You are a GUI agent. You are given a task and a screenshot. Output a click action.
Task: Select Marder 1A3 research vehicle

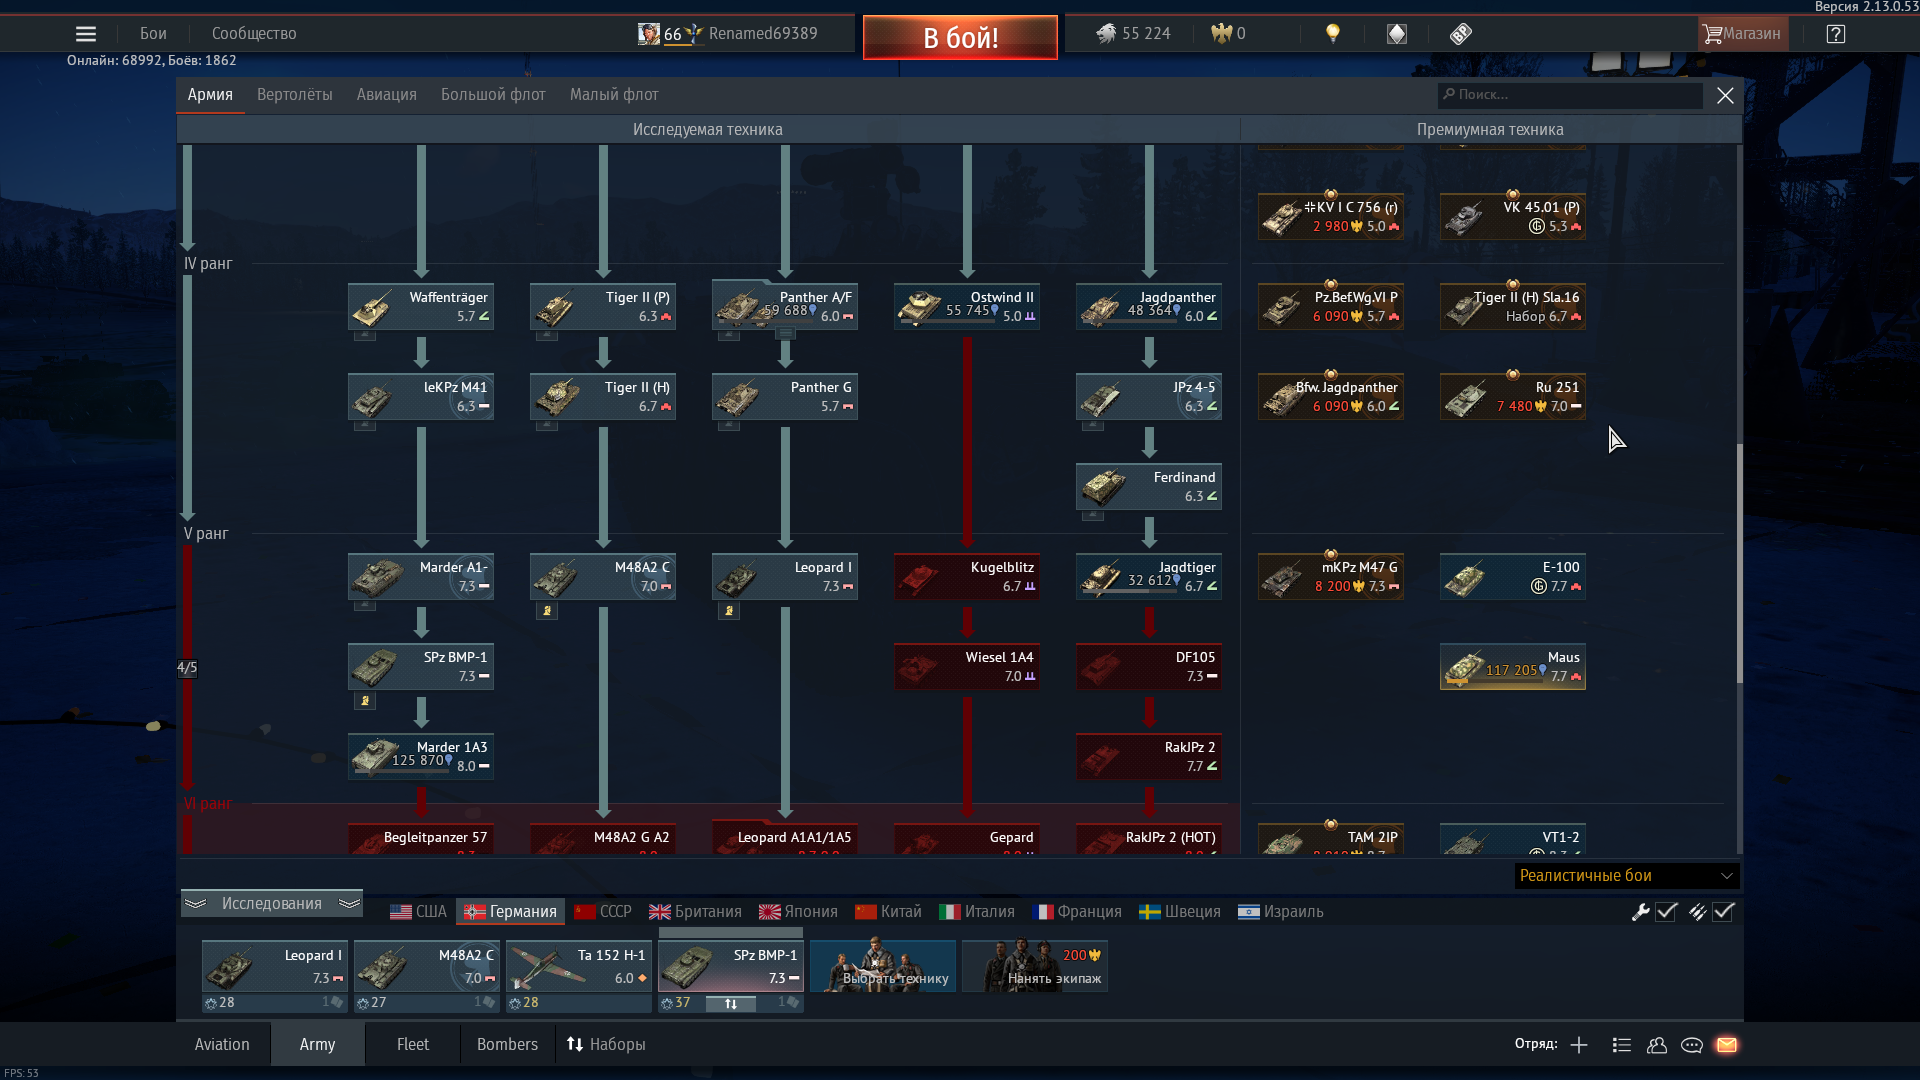421,757
